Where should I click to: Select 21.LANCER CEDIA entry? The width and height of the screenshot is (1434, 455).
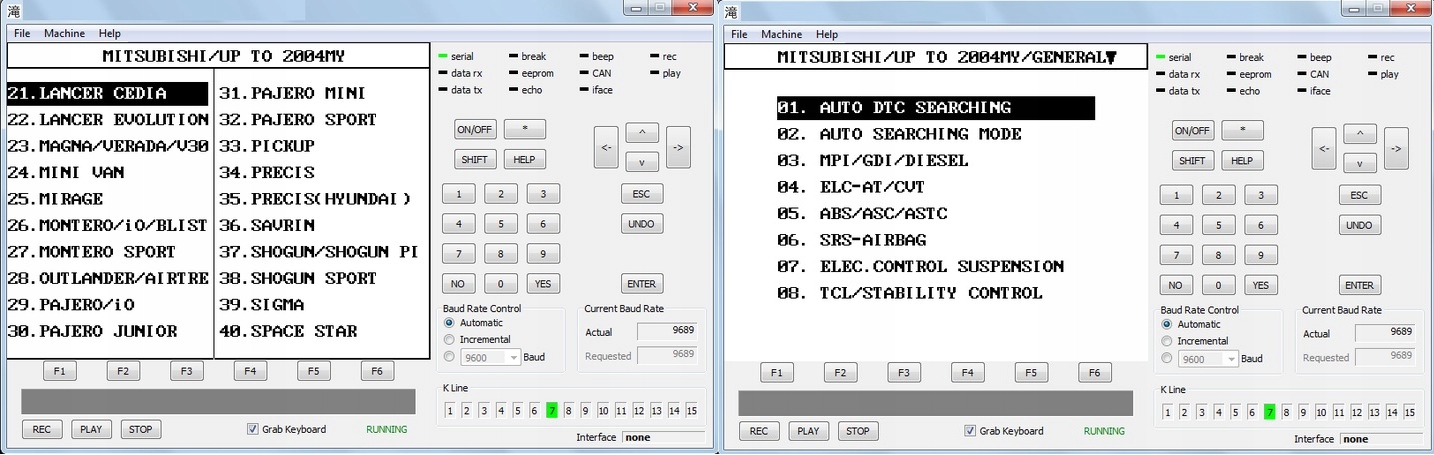coord(107,93)
